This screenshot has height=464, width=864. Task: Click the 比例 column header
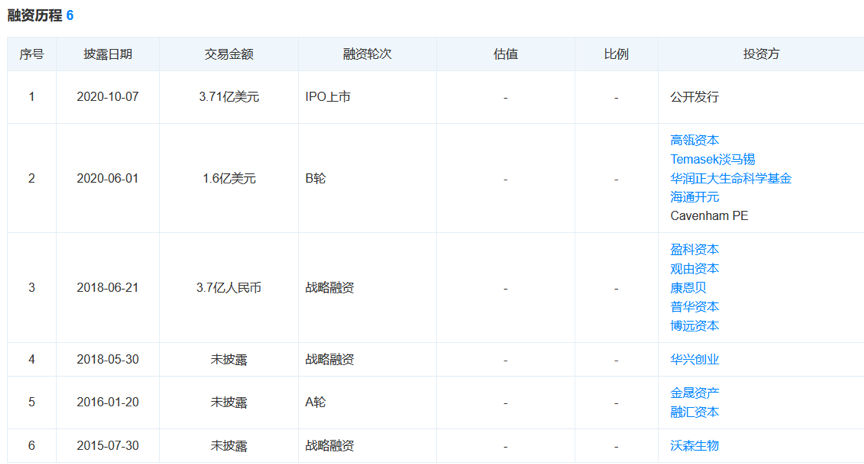(616, 54)
